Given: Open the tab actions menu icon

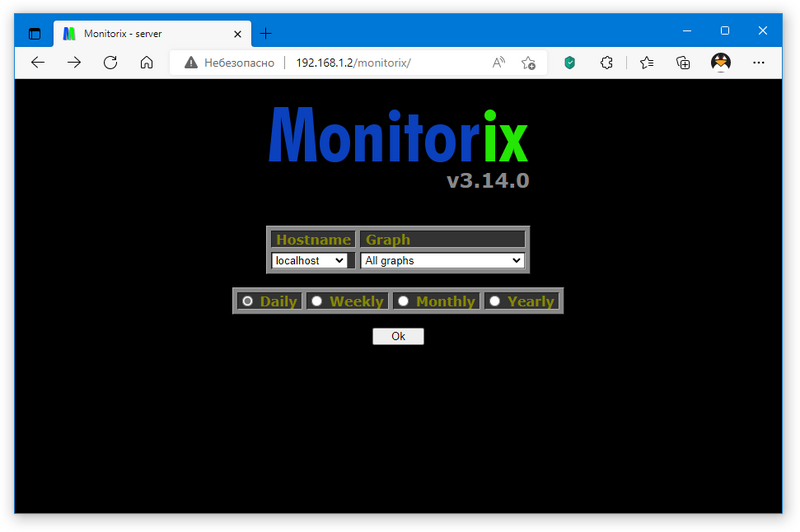Looking at the screenshot, I should pyautogui.click(x=34, y=34).
